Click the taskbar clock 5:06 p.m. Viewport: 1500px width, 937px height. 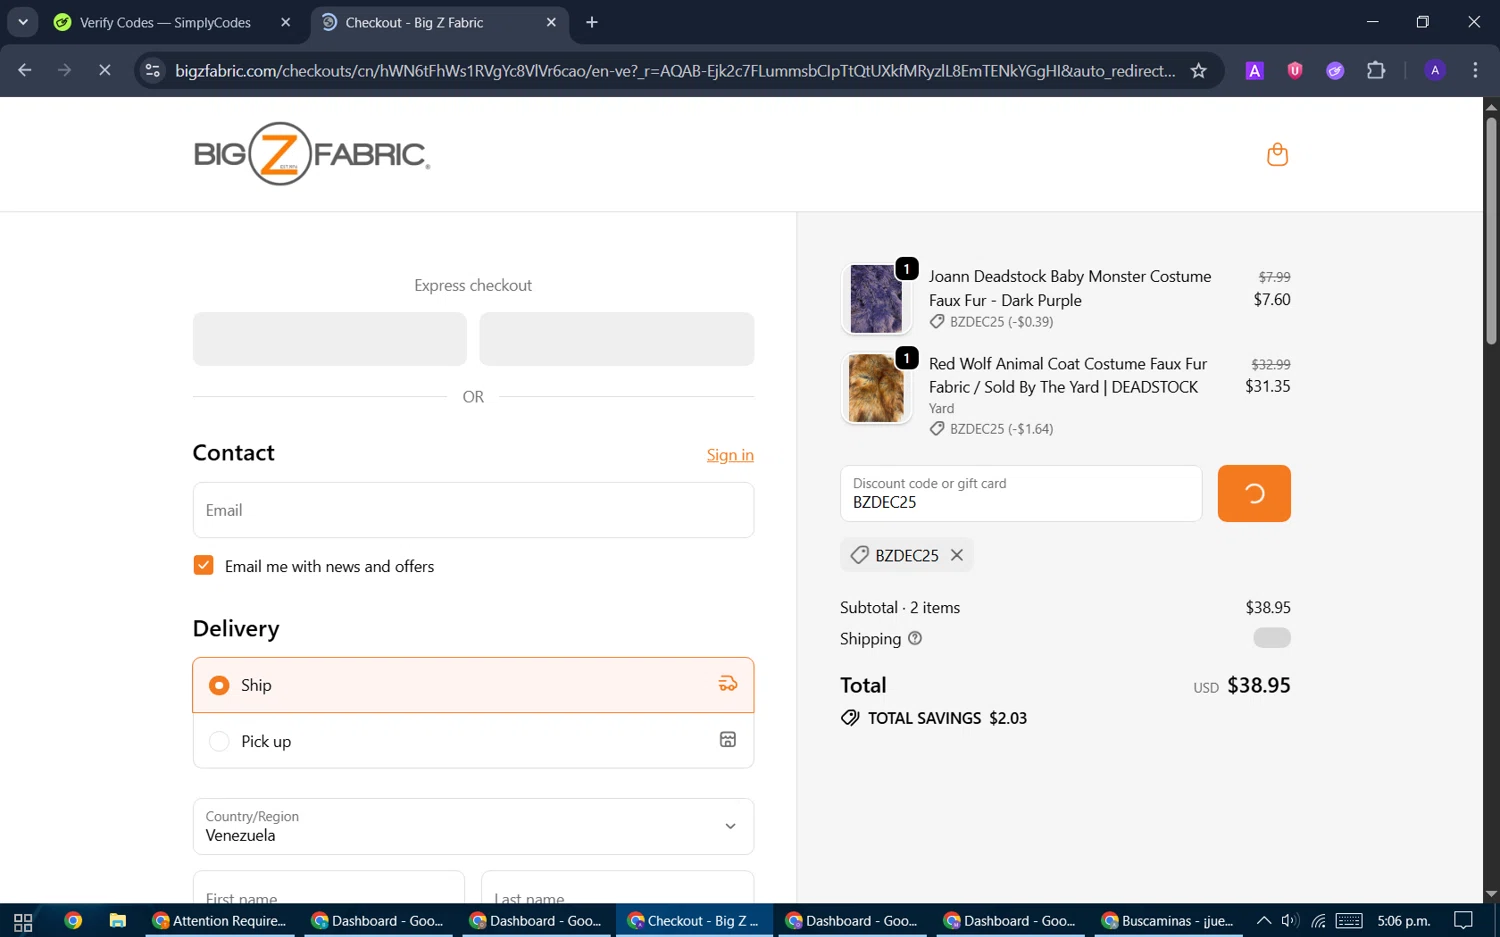point(1404,921)
